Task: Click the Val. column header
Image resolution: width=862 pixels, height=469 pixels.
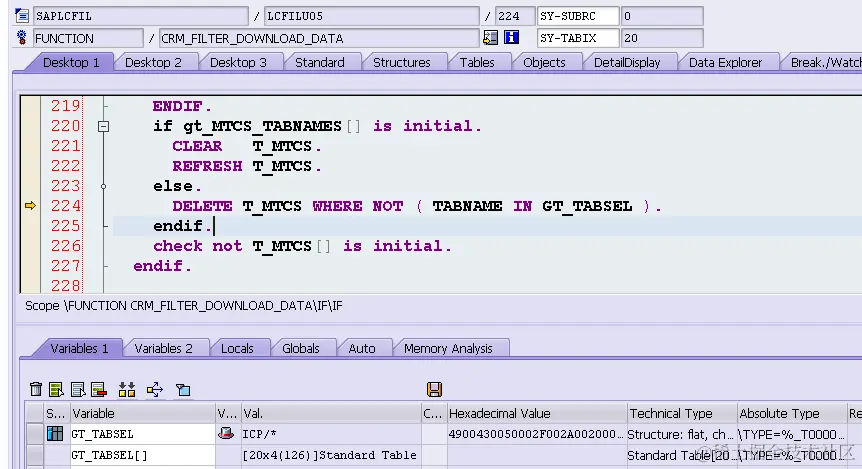Action: (331, 413)
